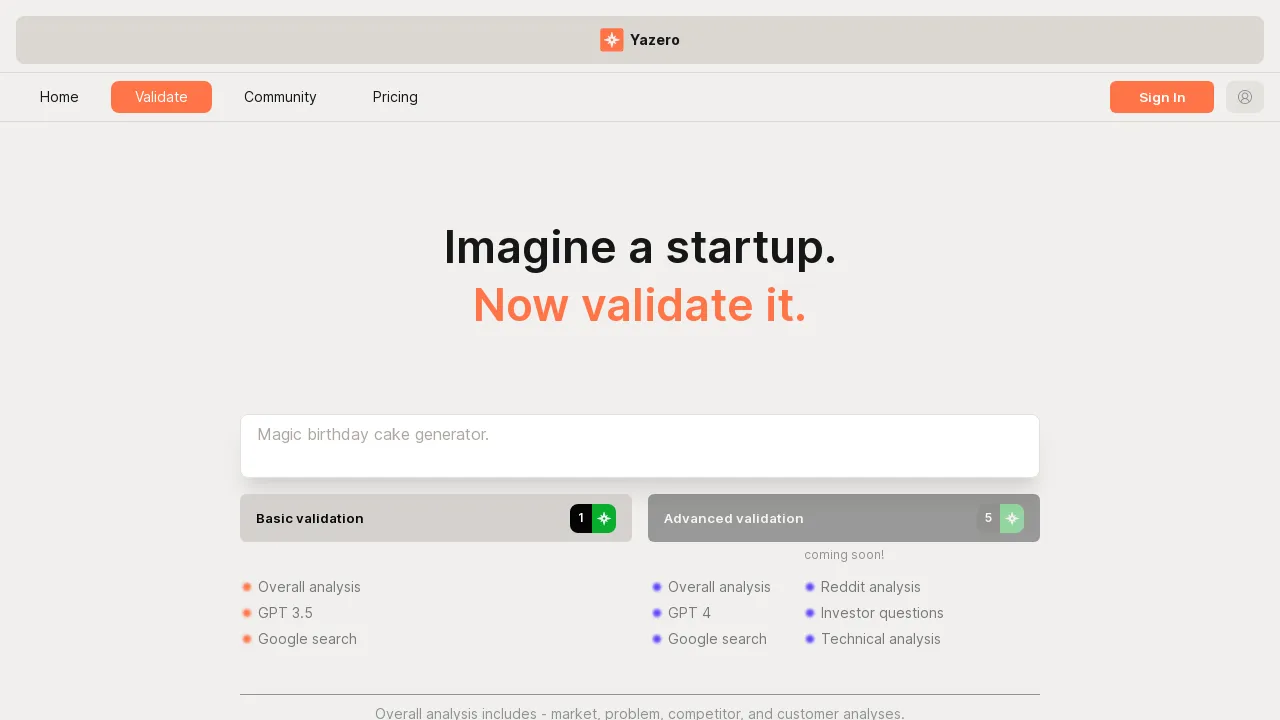The height and width of the screenshot is (720, 1280).
Task: Open the user account profile icon
Action: coord(1245,97)
